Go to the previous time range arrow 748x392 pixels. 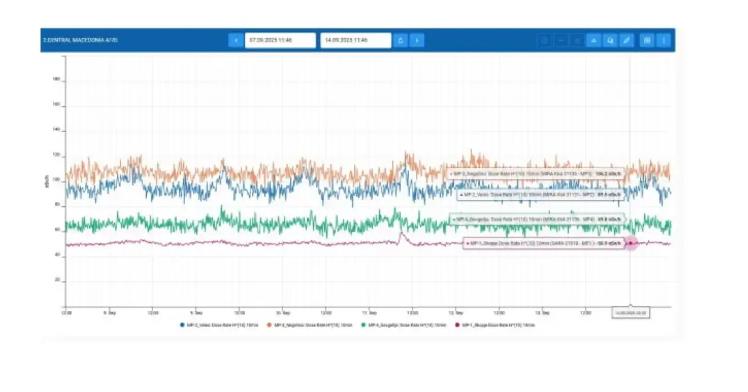[x=236, y=41]
